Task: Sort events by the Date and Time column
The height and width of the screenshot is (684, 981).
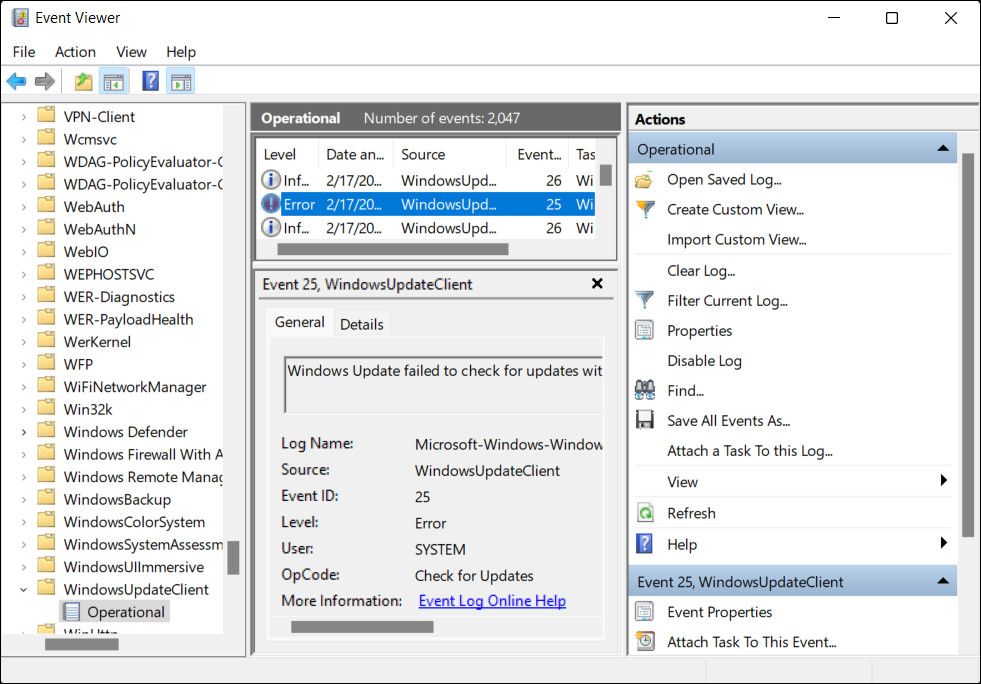Action: pos(355,155)
